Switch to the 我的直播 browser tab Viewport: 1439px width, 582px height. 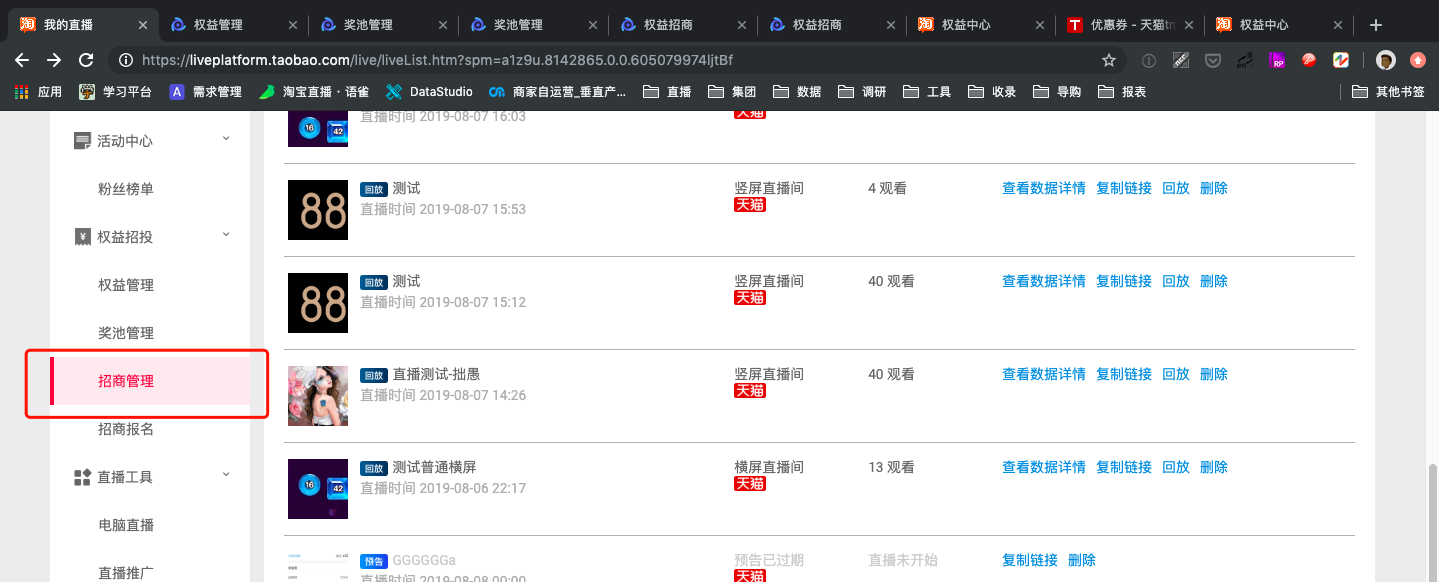click(82, 25)
